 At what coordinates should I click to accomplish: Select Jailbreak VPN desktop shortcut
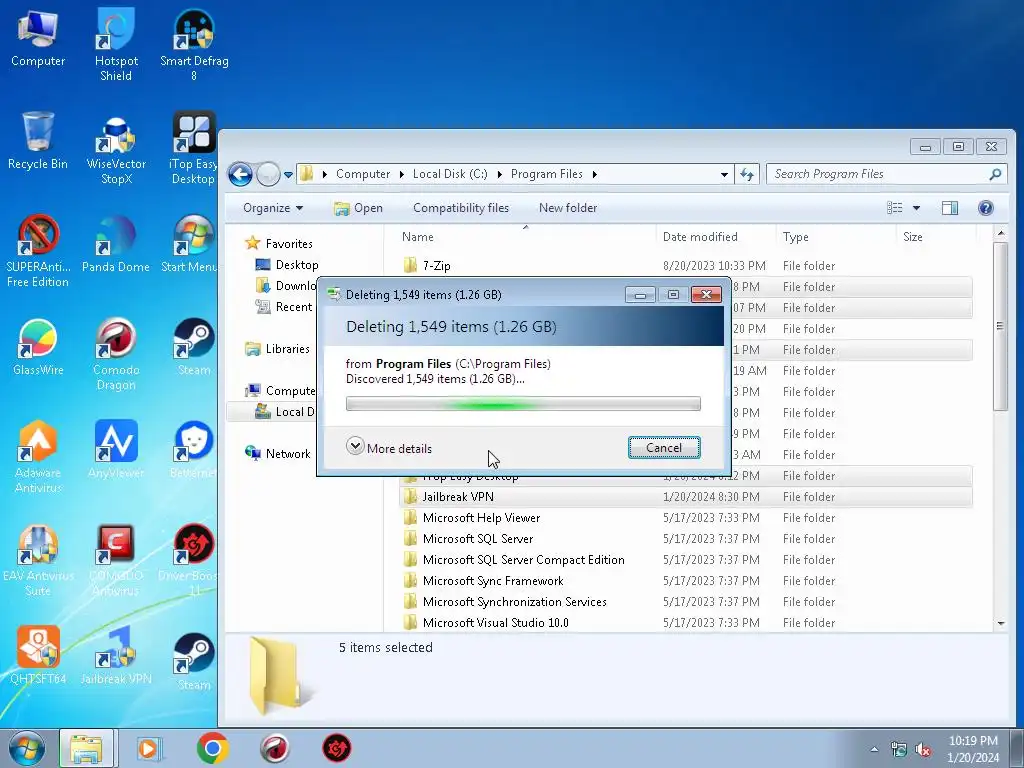pyautogui.click(x=116, y=656)
